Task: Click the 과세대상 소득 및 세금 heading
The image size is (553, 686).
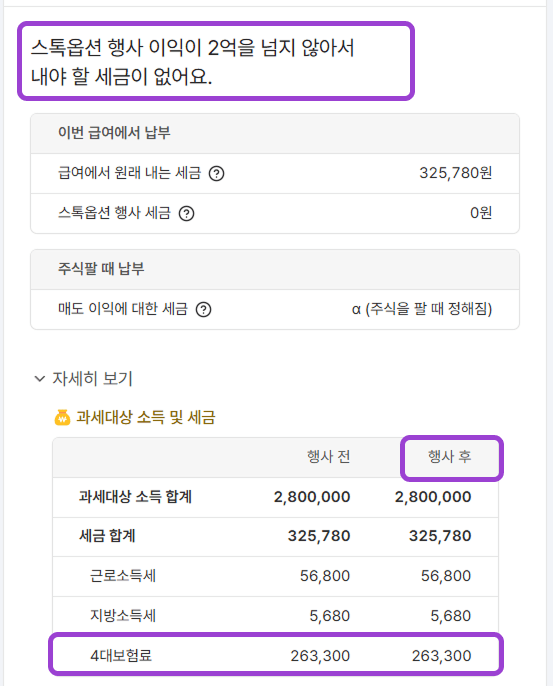Action: click(x=146, y=417)
